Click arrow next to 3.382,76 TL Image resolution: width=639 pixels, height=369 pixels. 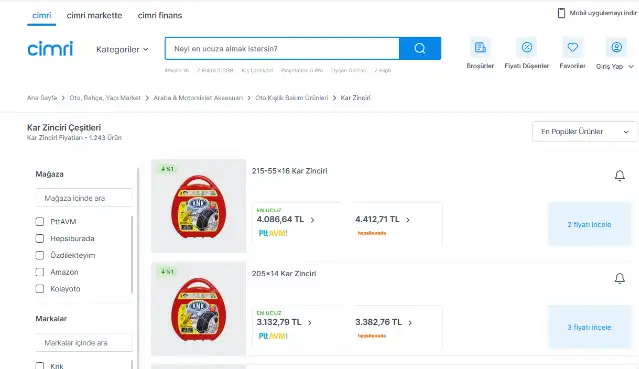click(x=410, y=323)
